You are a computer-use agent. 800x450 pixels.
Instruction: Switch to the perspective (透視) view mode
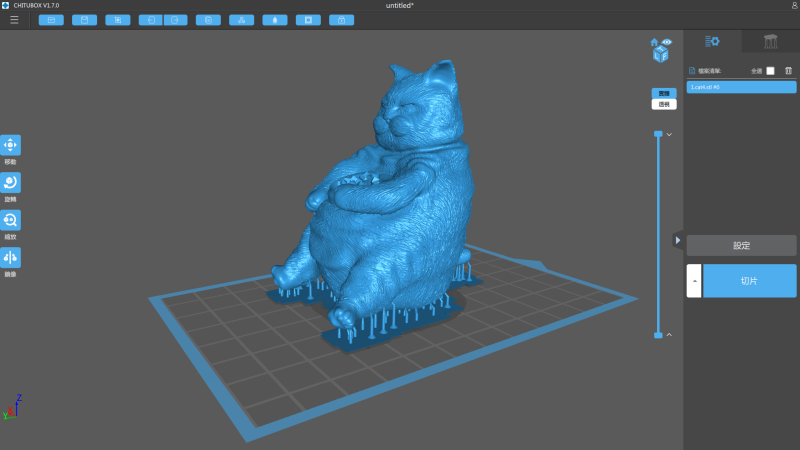click(x=663, y=104)
